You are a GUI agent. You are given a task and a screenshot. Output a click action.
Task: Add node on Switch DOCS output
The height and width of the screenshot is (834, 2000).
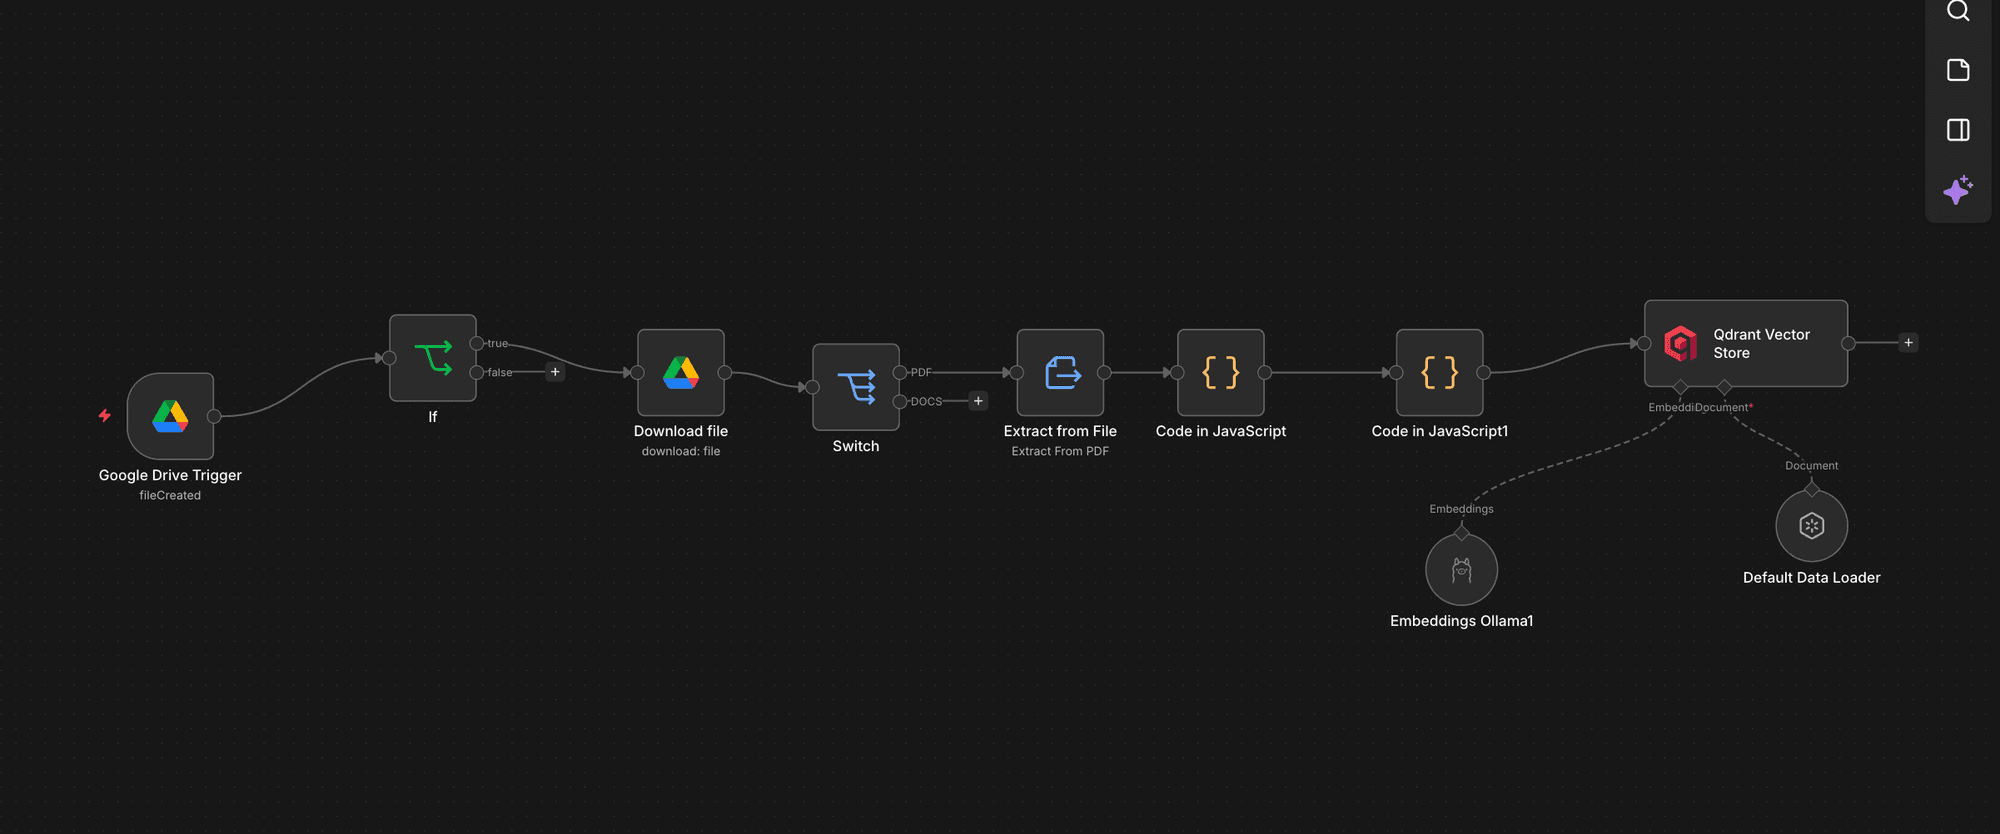click(978, 401)
